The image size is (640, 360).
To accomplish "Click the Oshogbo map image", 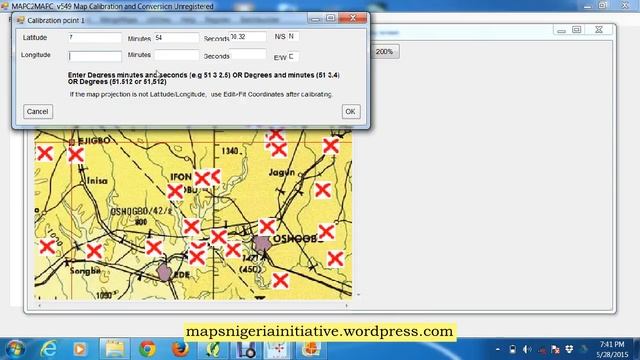I will coord(193,214).
